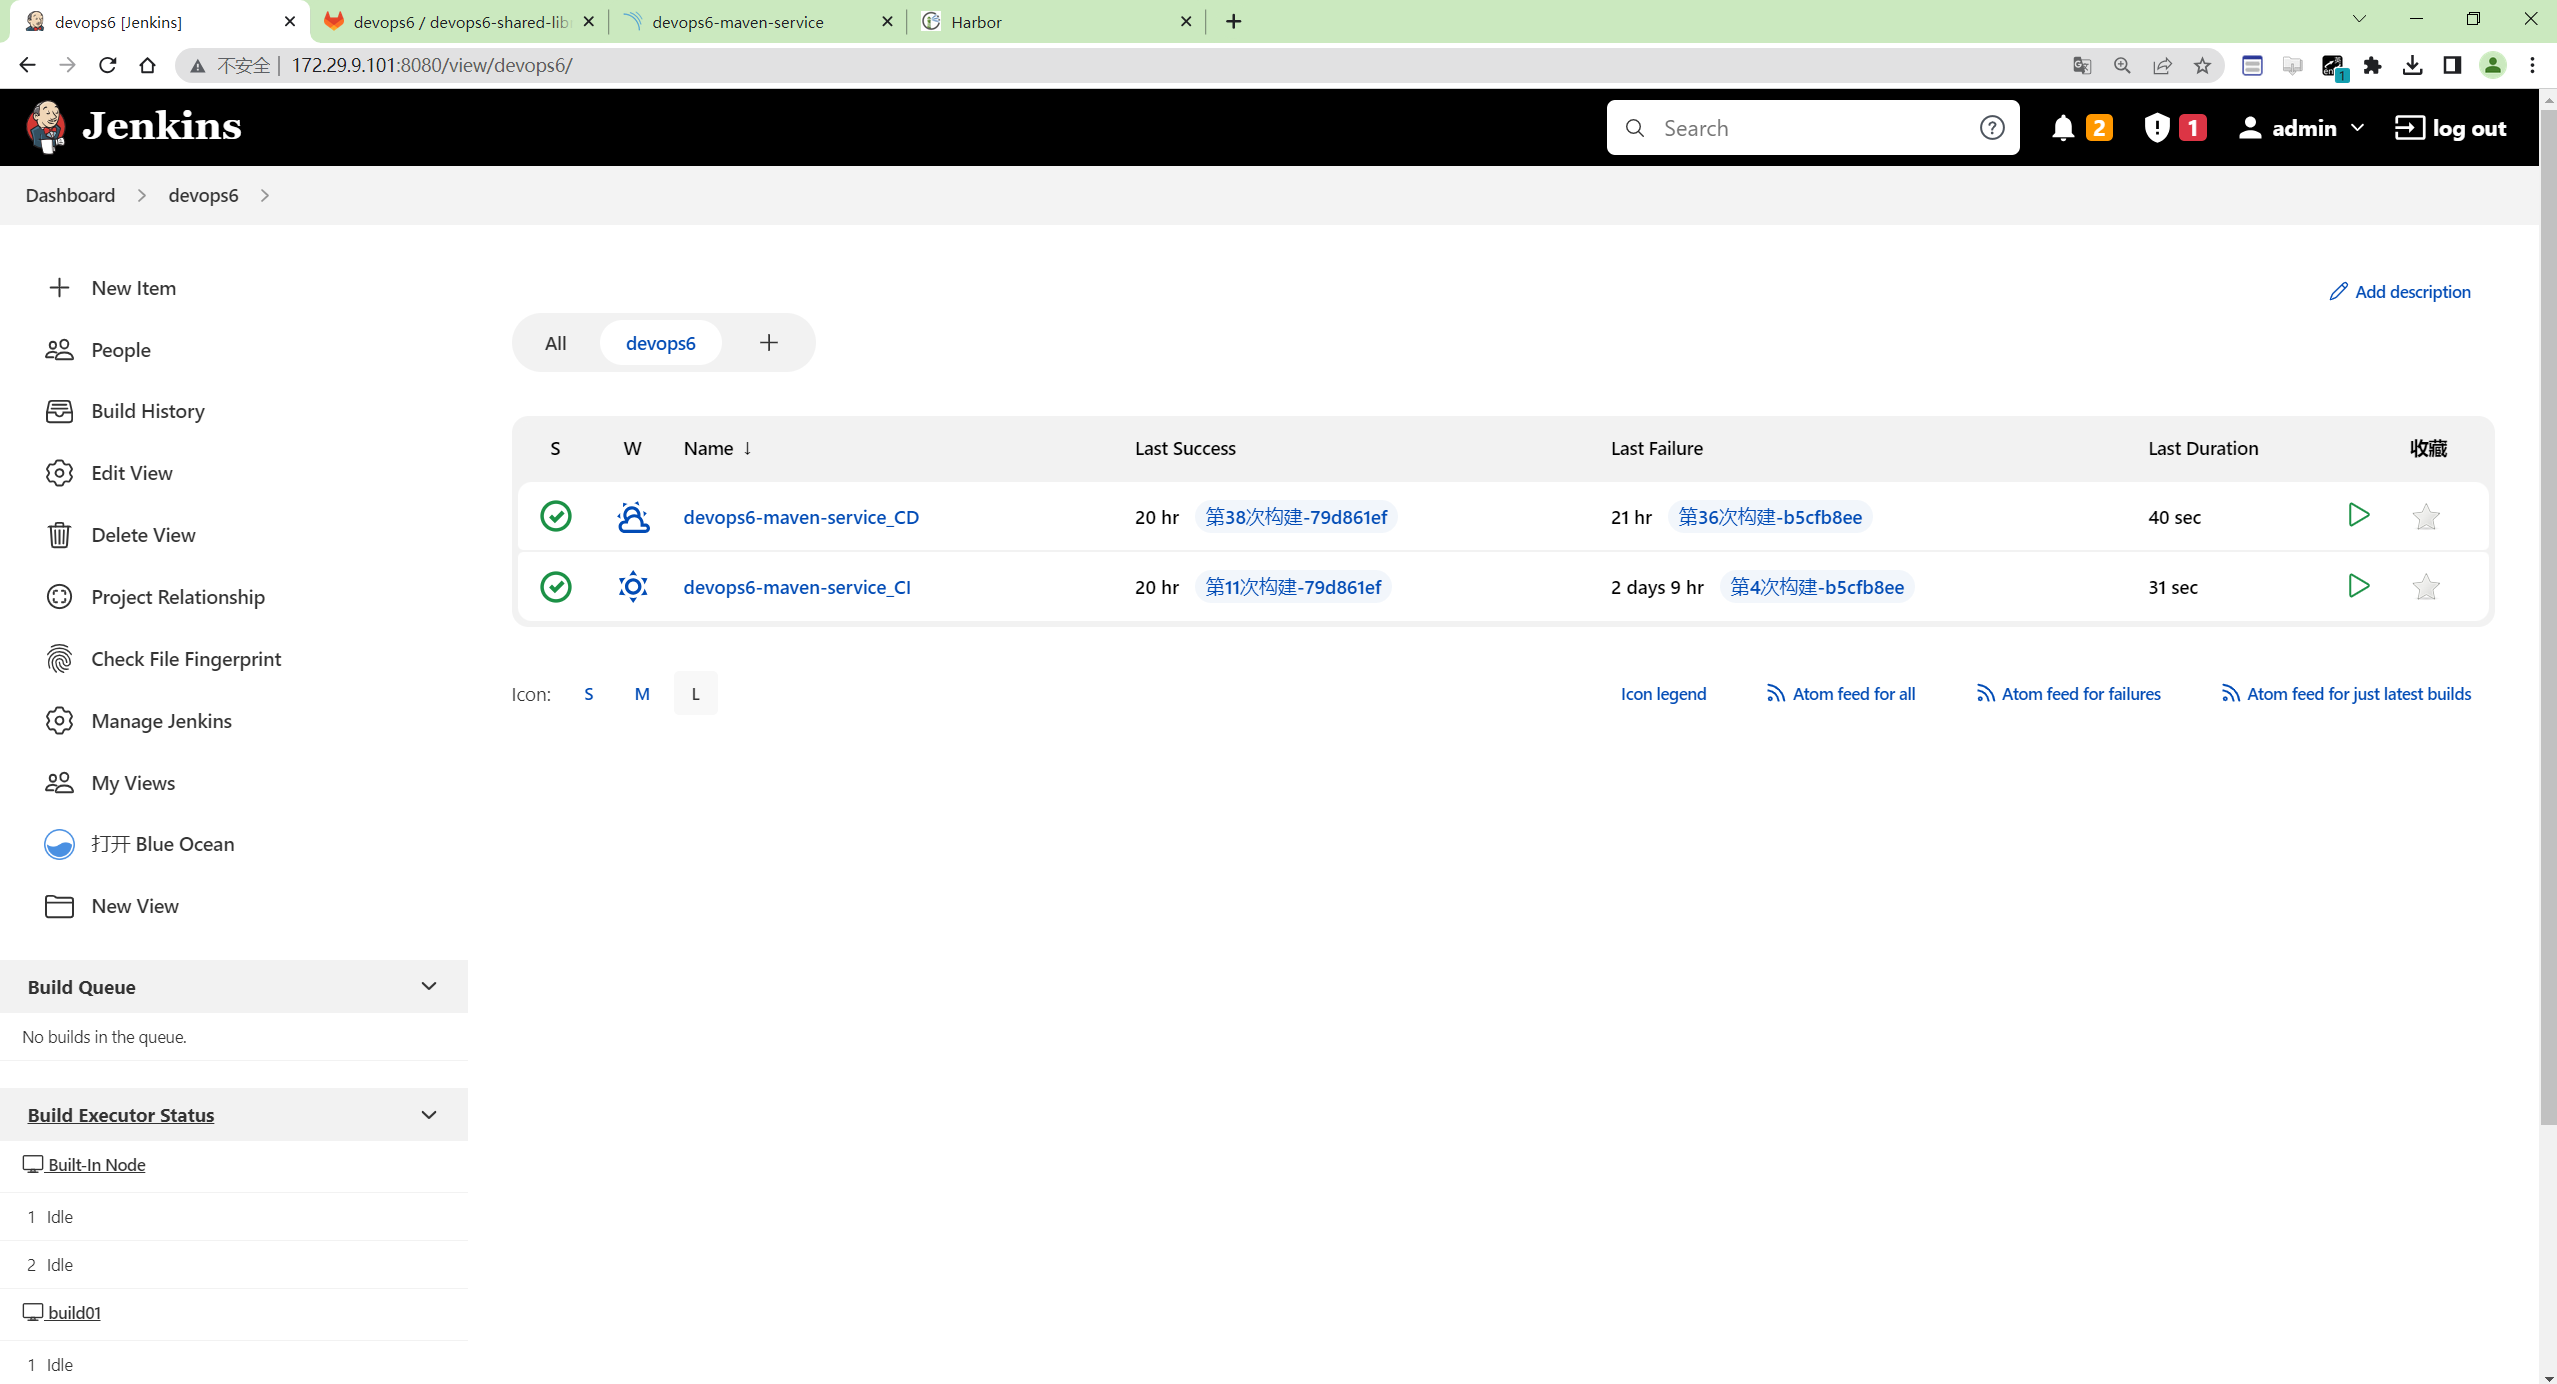Set icon size to M
The width and height of the screenshot is (2557, 1384).
642,694
